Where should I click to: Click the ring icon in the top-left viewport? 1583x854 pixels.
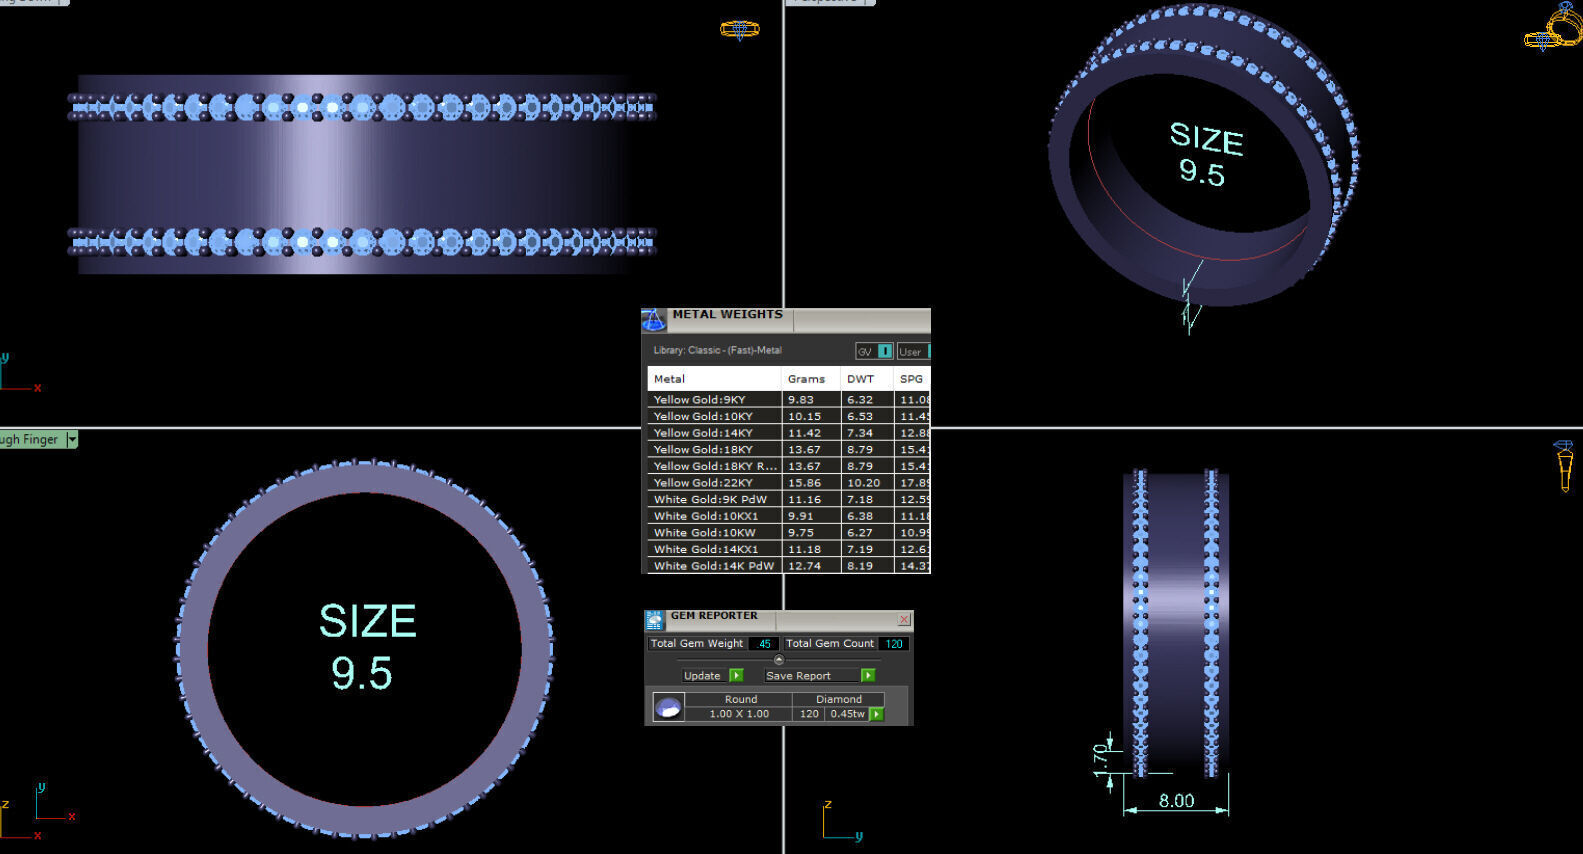click(x=740, y=29)
